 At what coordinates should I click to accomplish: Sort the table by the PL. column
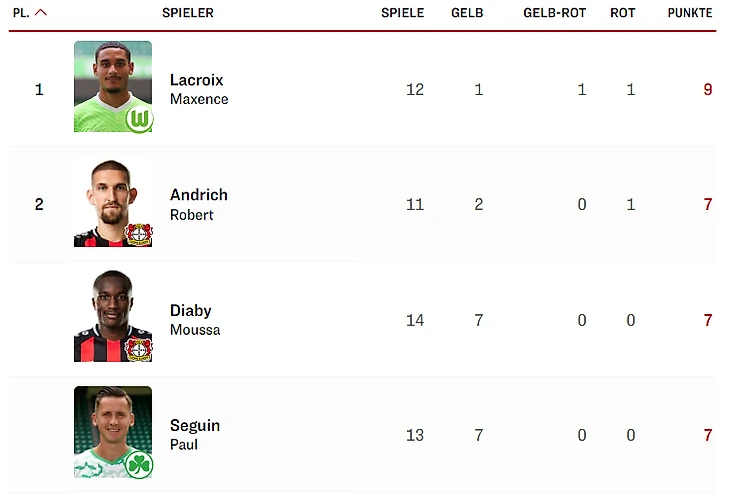(21, 13)
